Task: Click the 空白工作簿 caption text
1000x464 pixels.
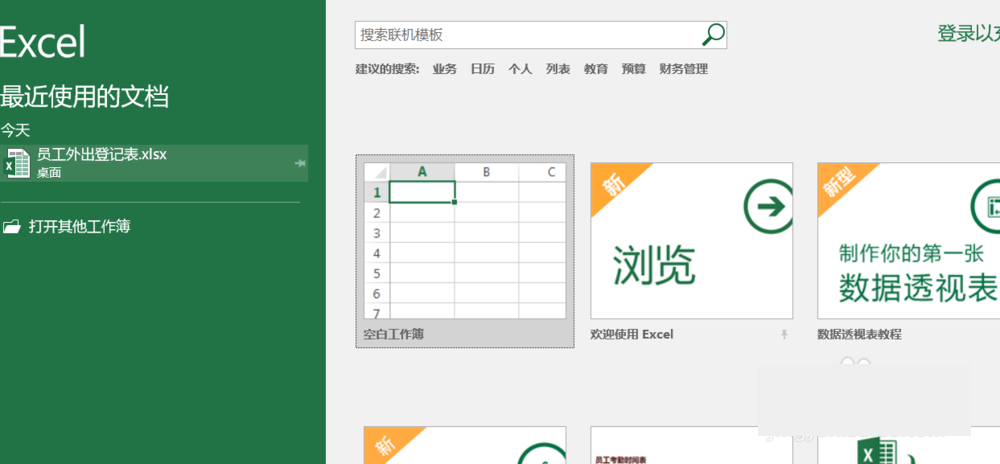Action: click(394, 334)
